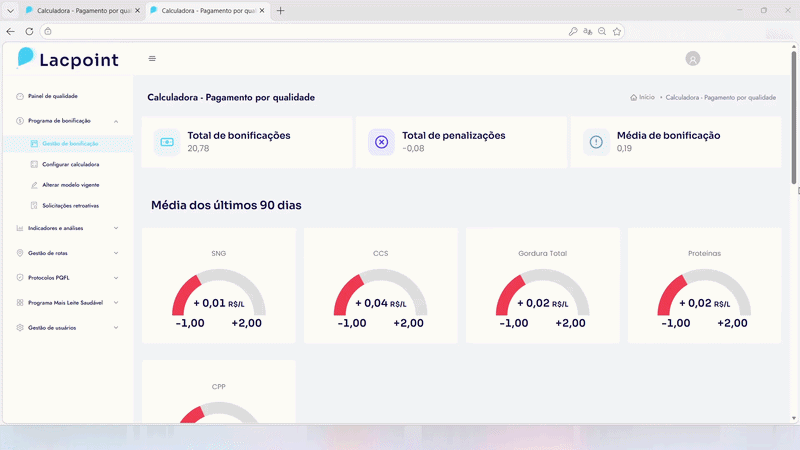The height and width of the screenshot is (450, 800).
Task: Click the browser zoom magnifier icon
Action: tap(602, 31)
